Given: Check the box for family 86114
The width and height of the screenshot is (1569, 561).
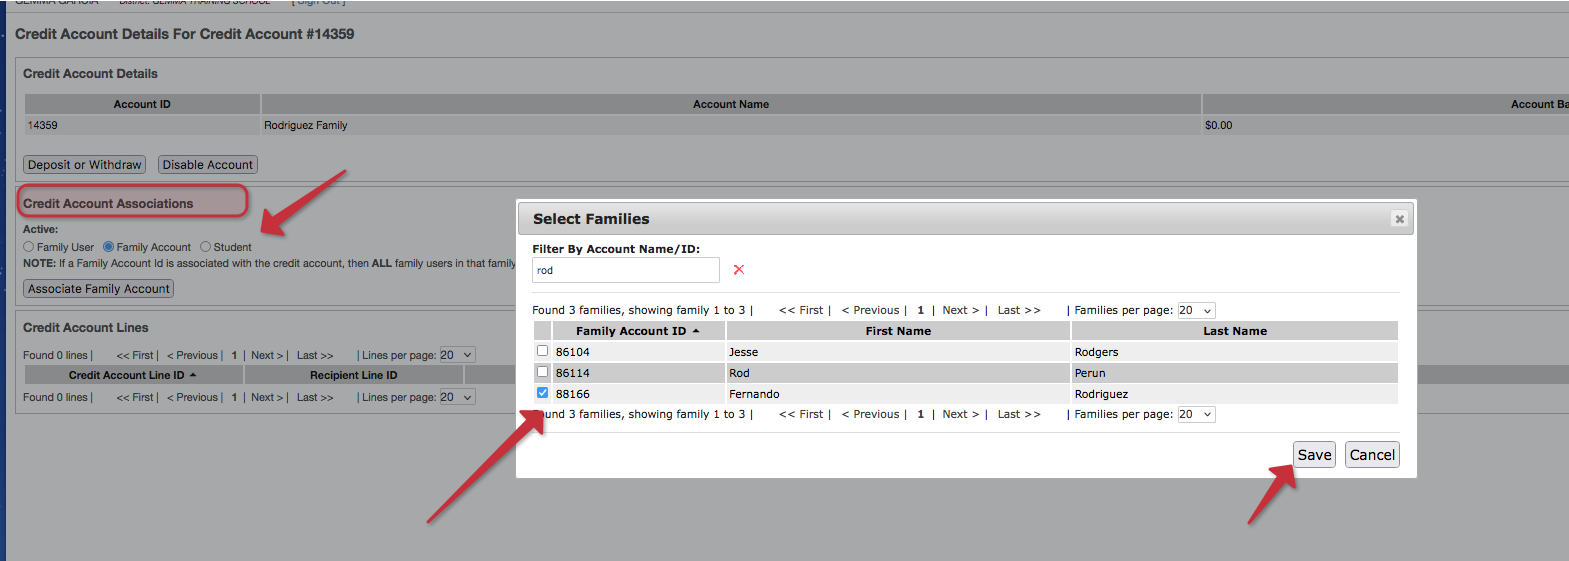Looking at the screenshot, I should tap(542, 372).
